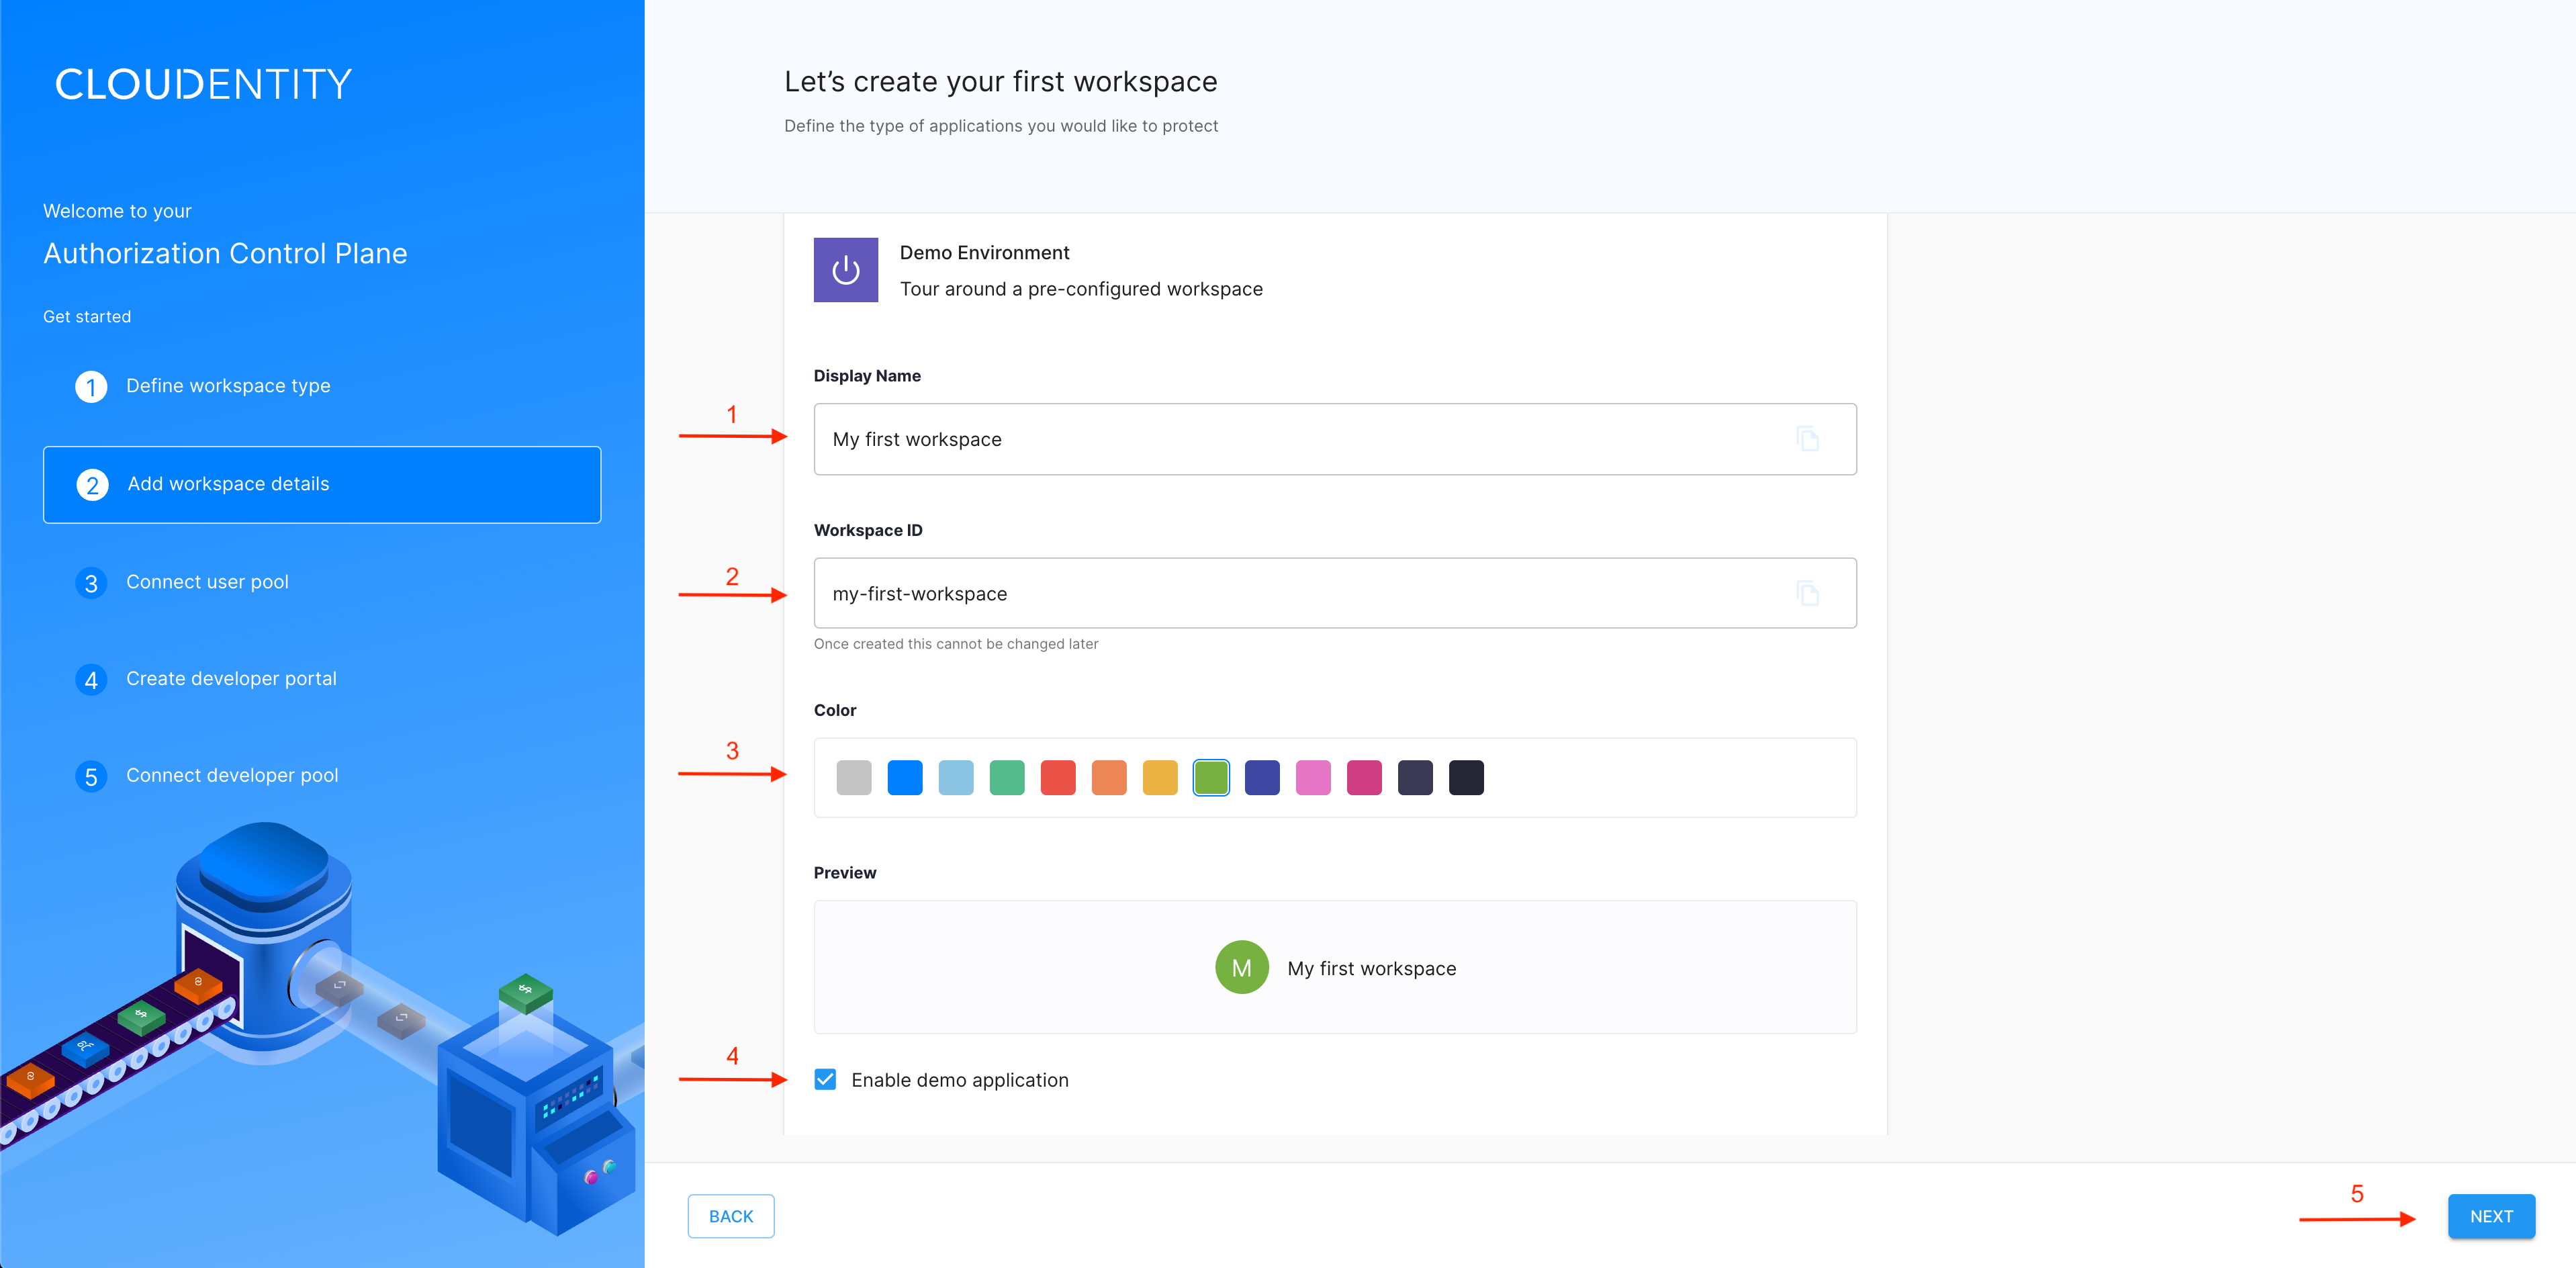Click step 5 number circle
This screenshot has width=2576, height=1268.
coord(91,777)
